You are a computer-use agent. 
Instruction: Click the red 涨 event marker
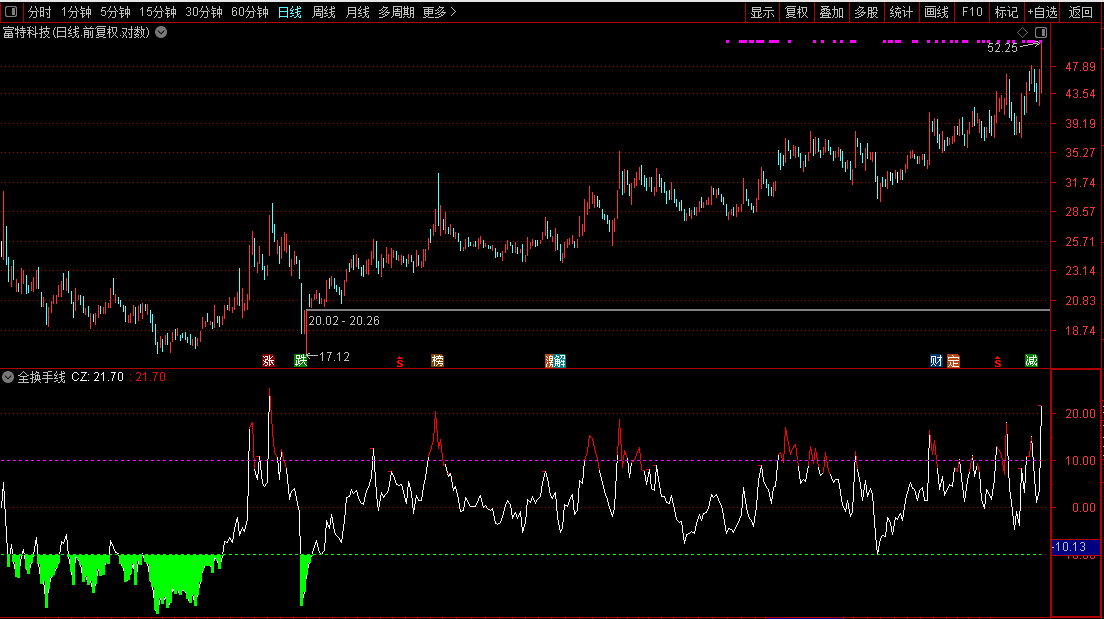268,361
